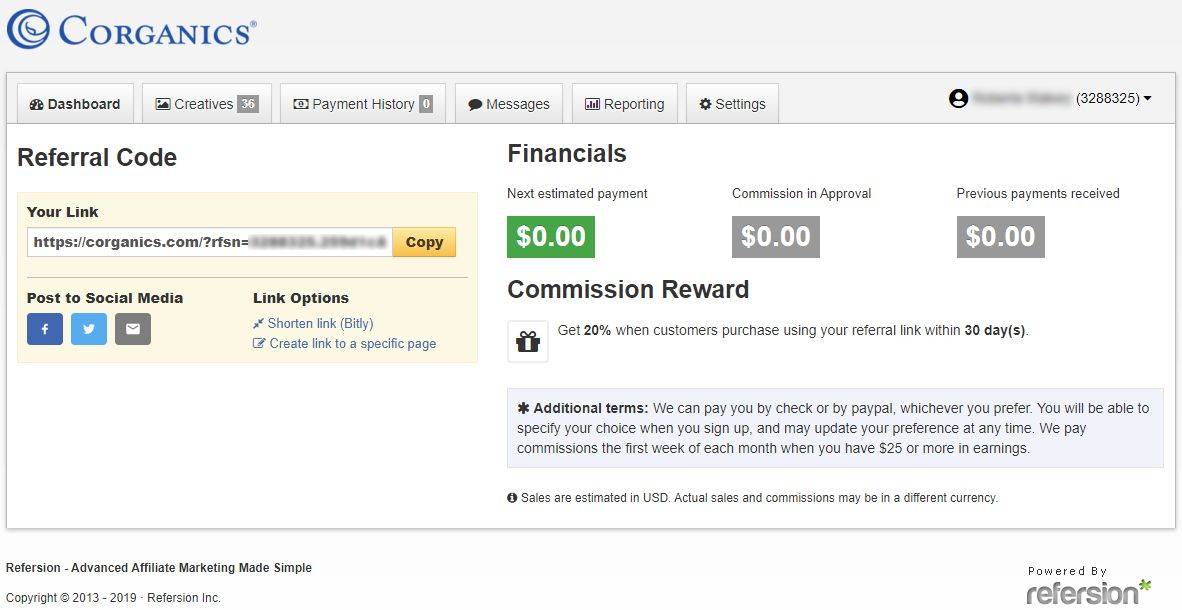Click the sales info circle icon
The width and height of the screenshot is (1182, 610).
click(512, 498)
